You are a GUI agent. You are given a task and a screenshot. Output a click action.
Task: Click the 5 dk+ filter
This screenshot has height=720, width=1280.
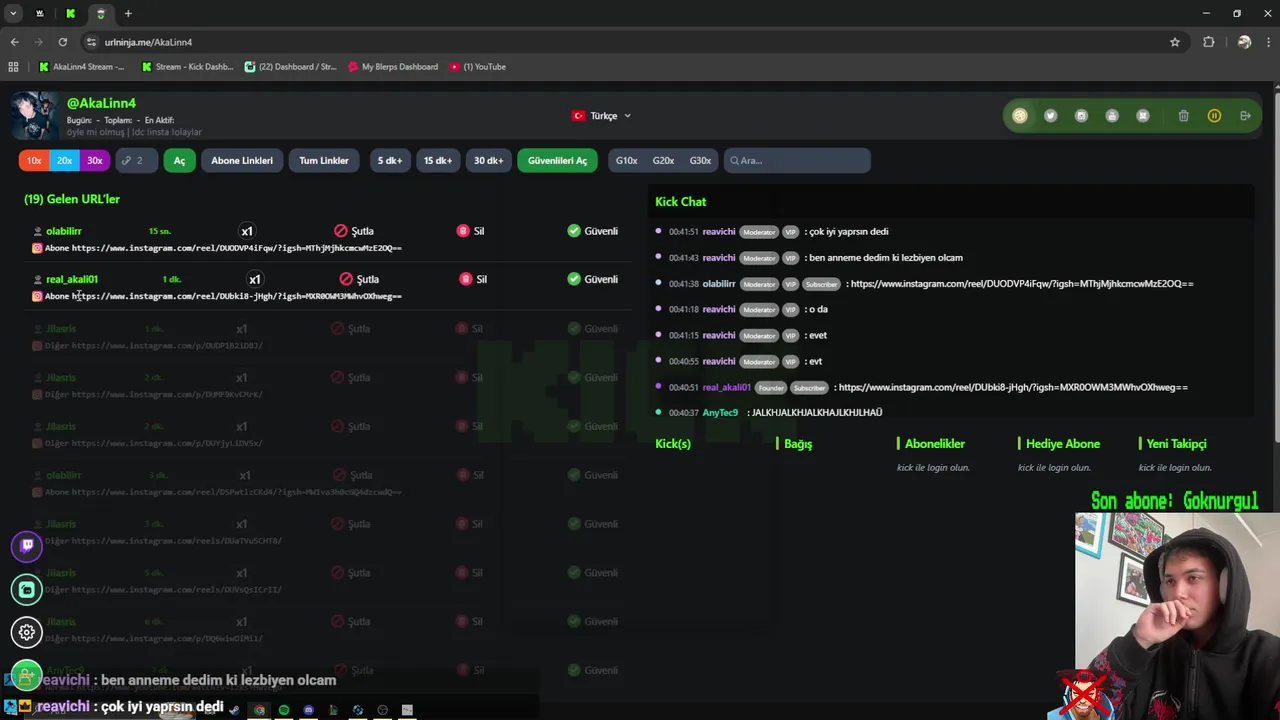390,160
